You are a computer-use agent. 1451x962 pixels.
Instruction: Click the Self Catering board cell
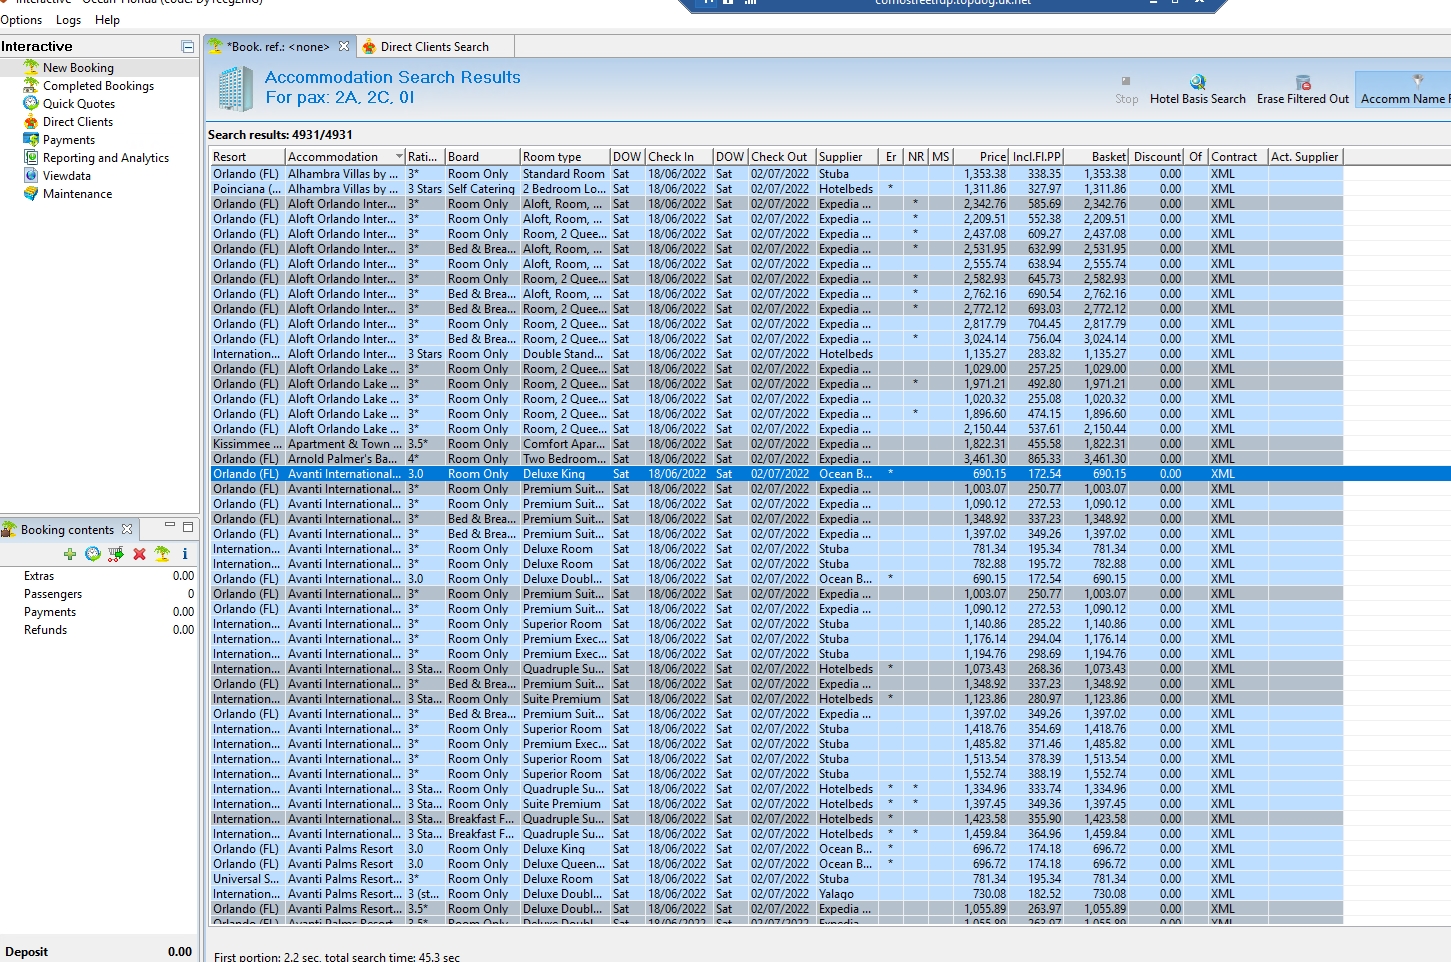coord(481,189)
